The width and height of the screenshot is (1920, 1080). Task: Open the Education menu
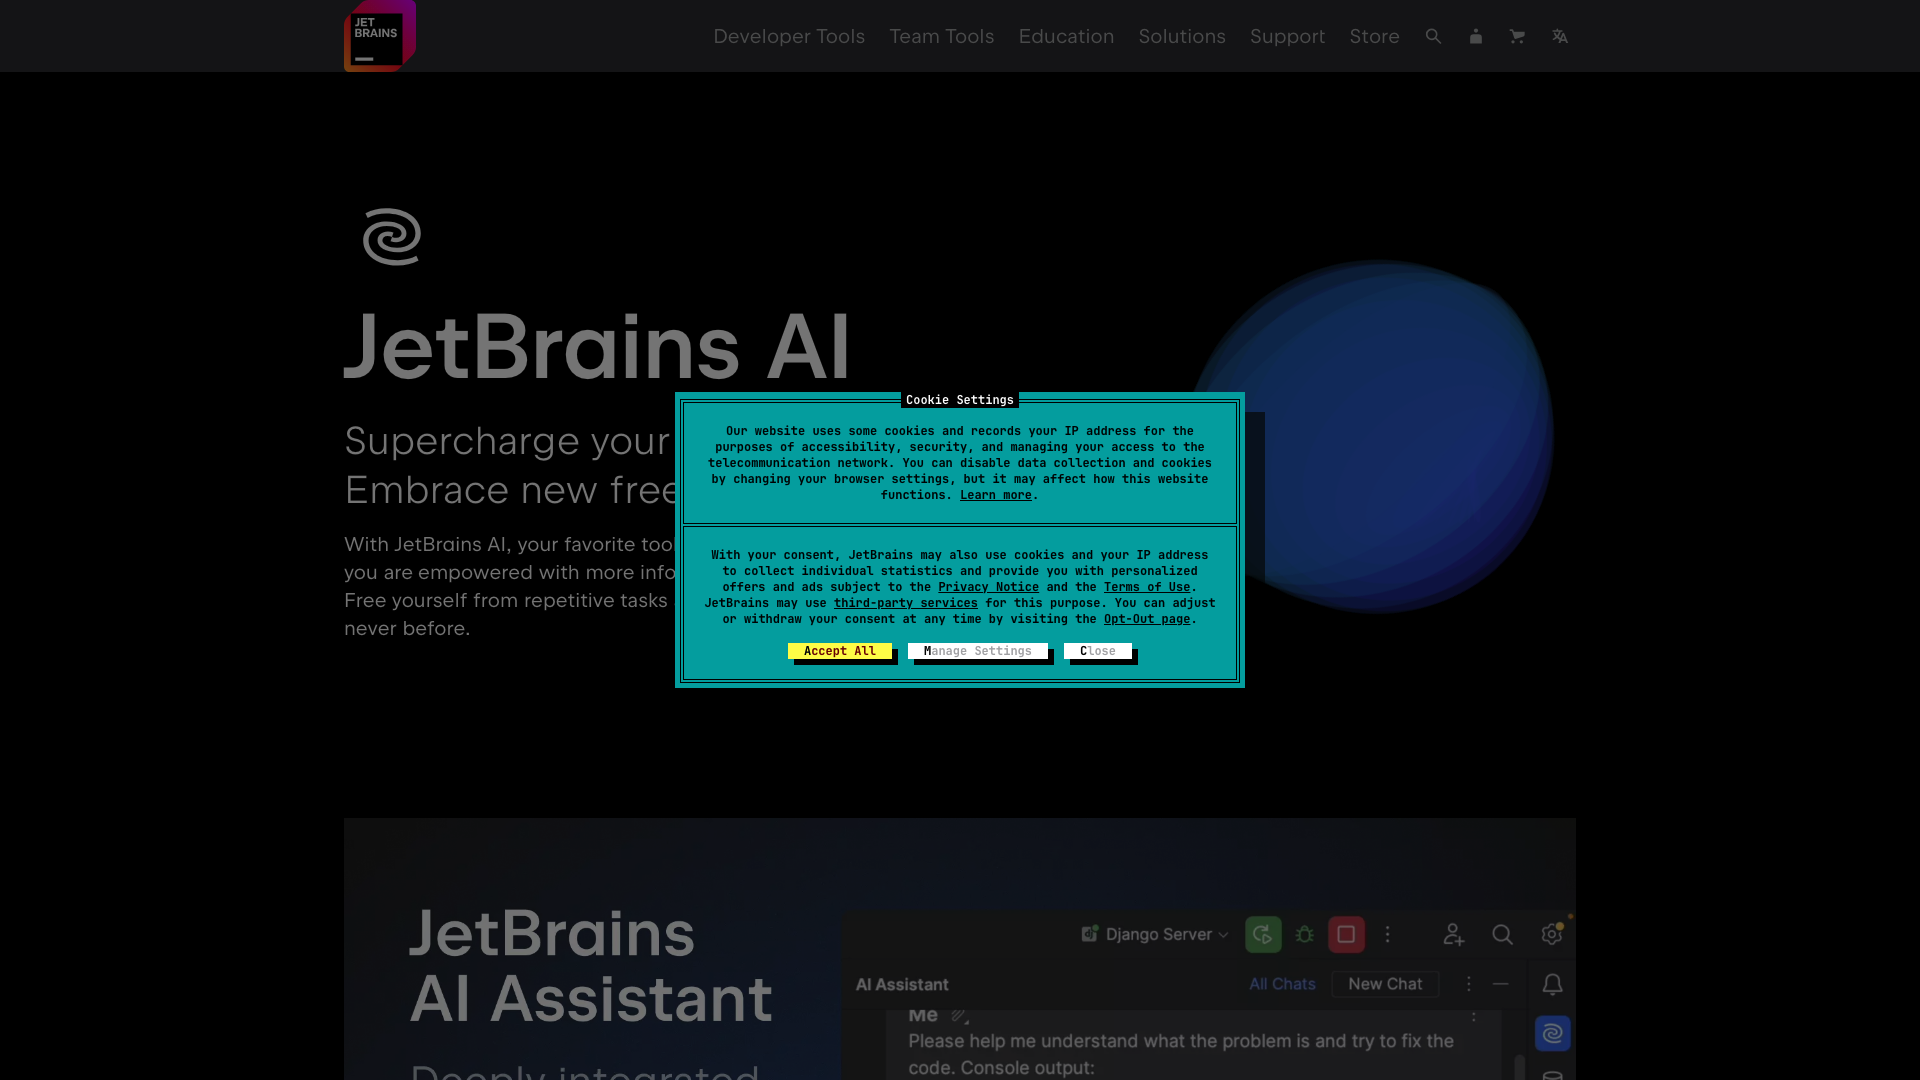(x=1066, y=36)
